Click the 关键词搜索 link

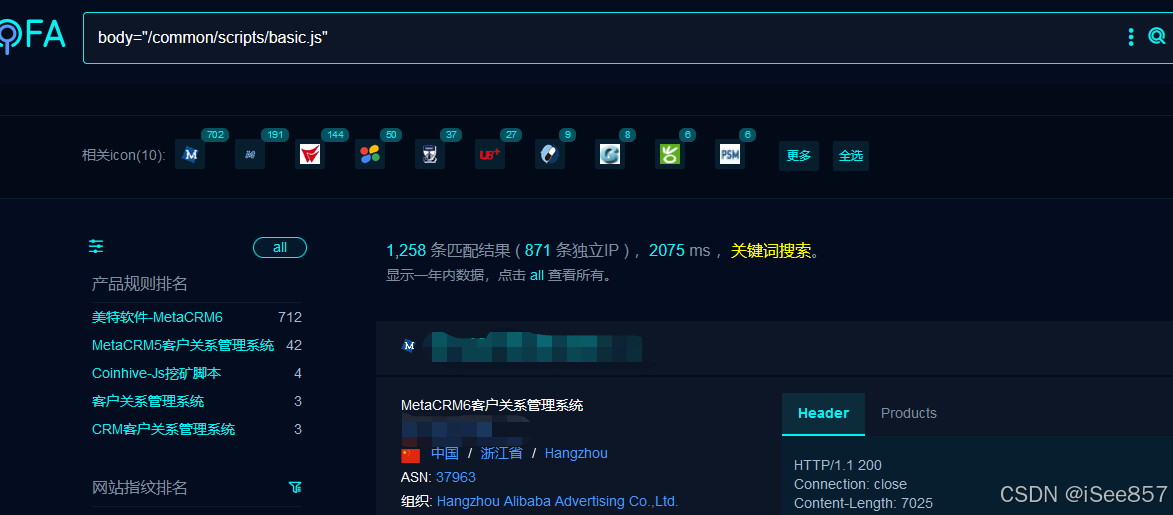tap(771, 251)
